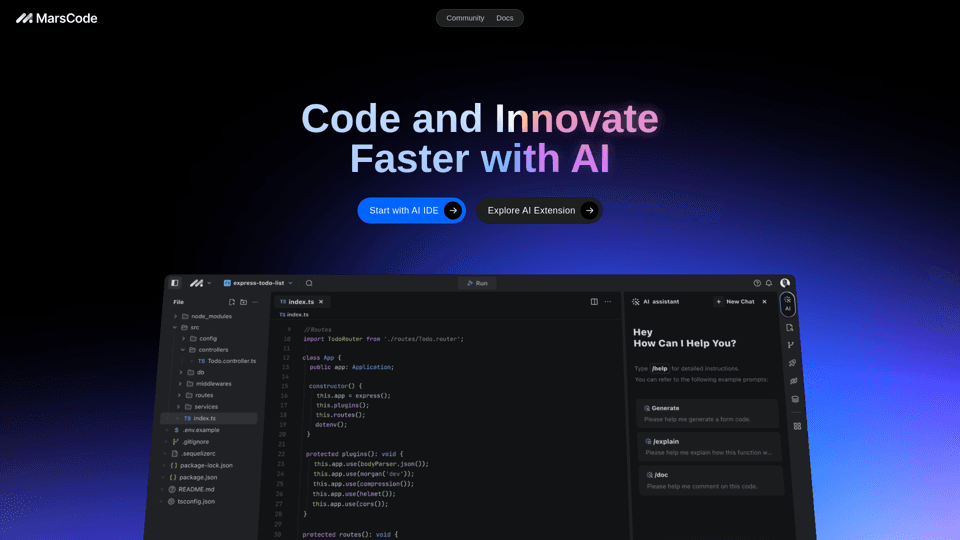Click Start with AI IDE button
This screenshot has height=540, width=960.
click(x=411, y=211)
